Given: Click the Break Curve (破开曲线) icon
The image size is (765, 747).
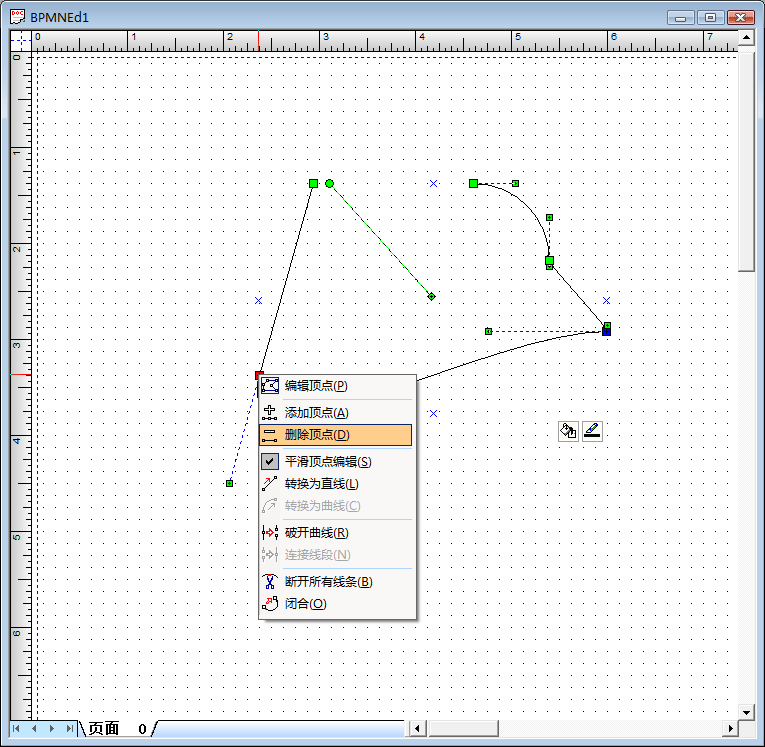Looking at the screenshot, I should click(269, 533).
